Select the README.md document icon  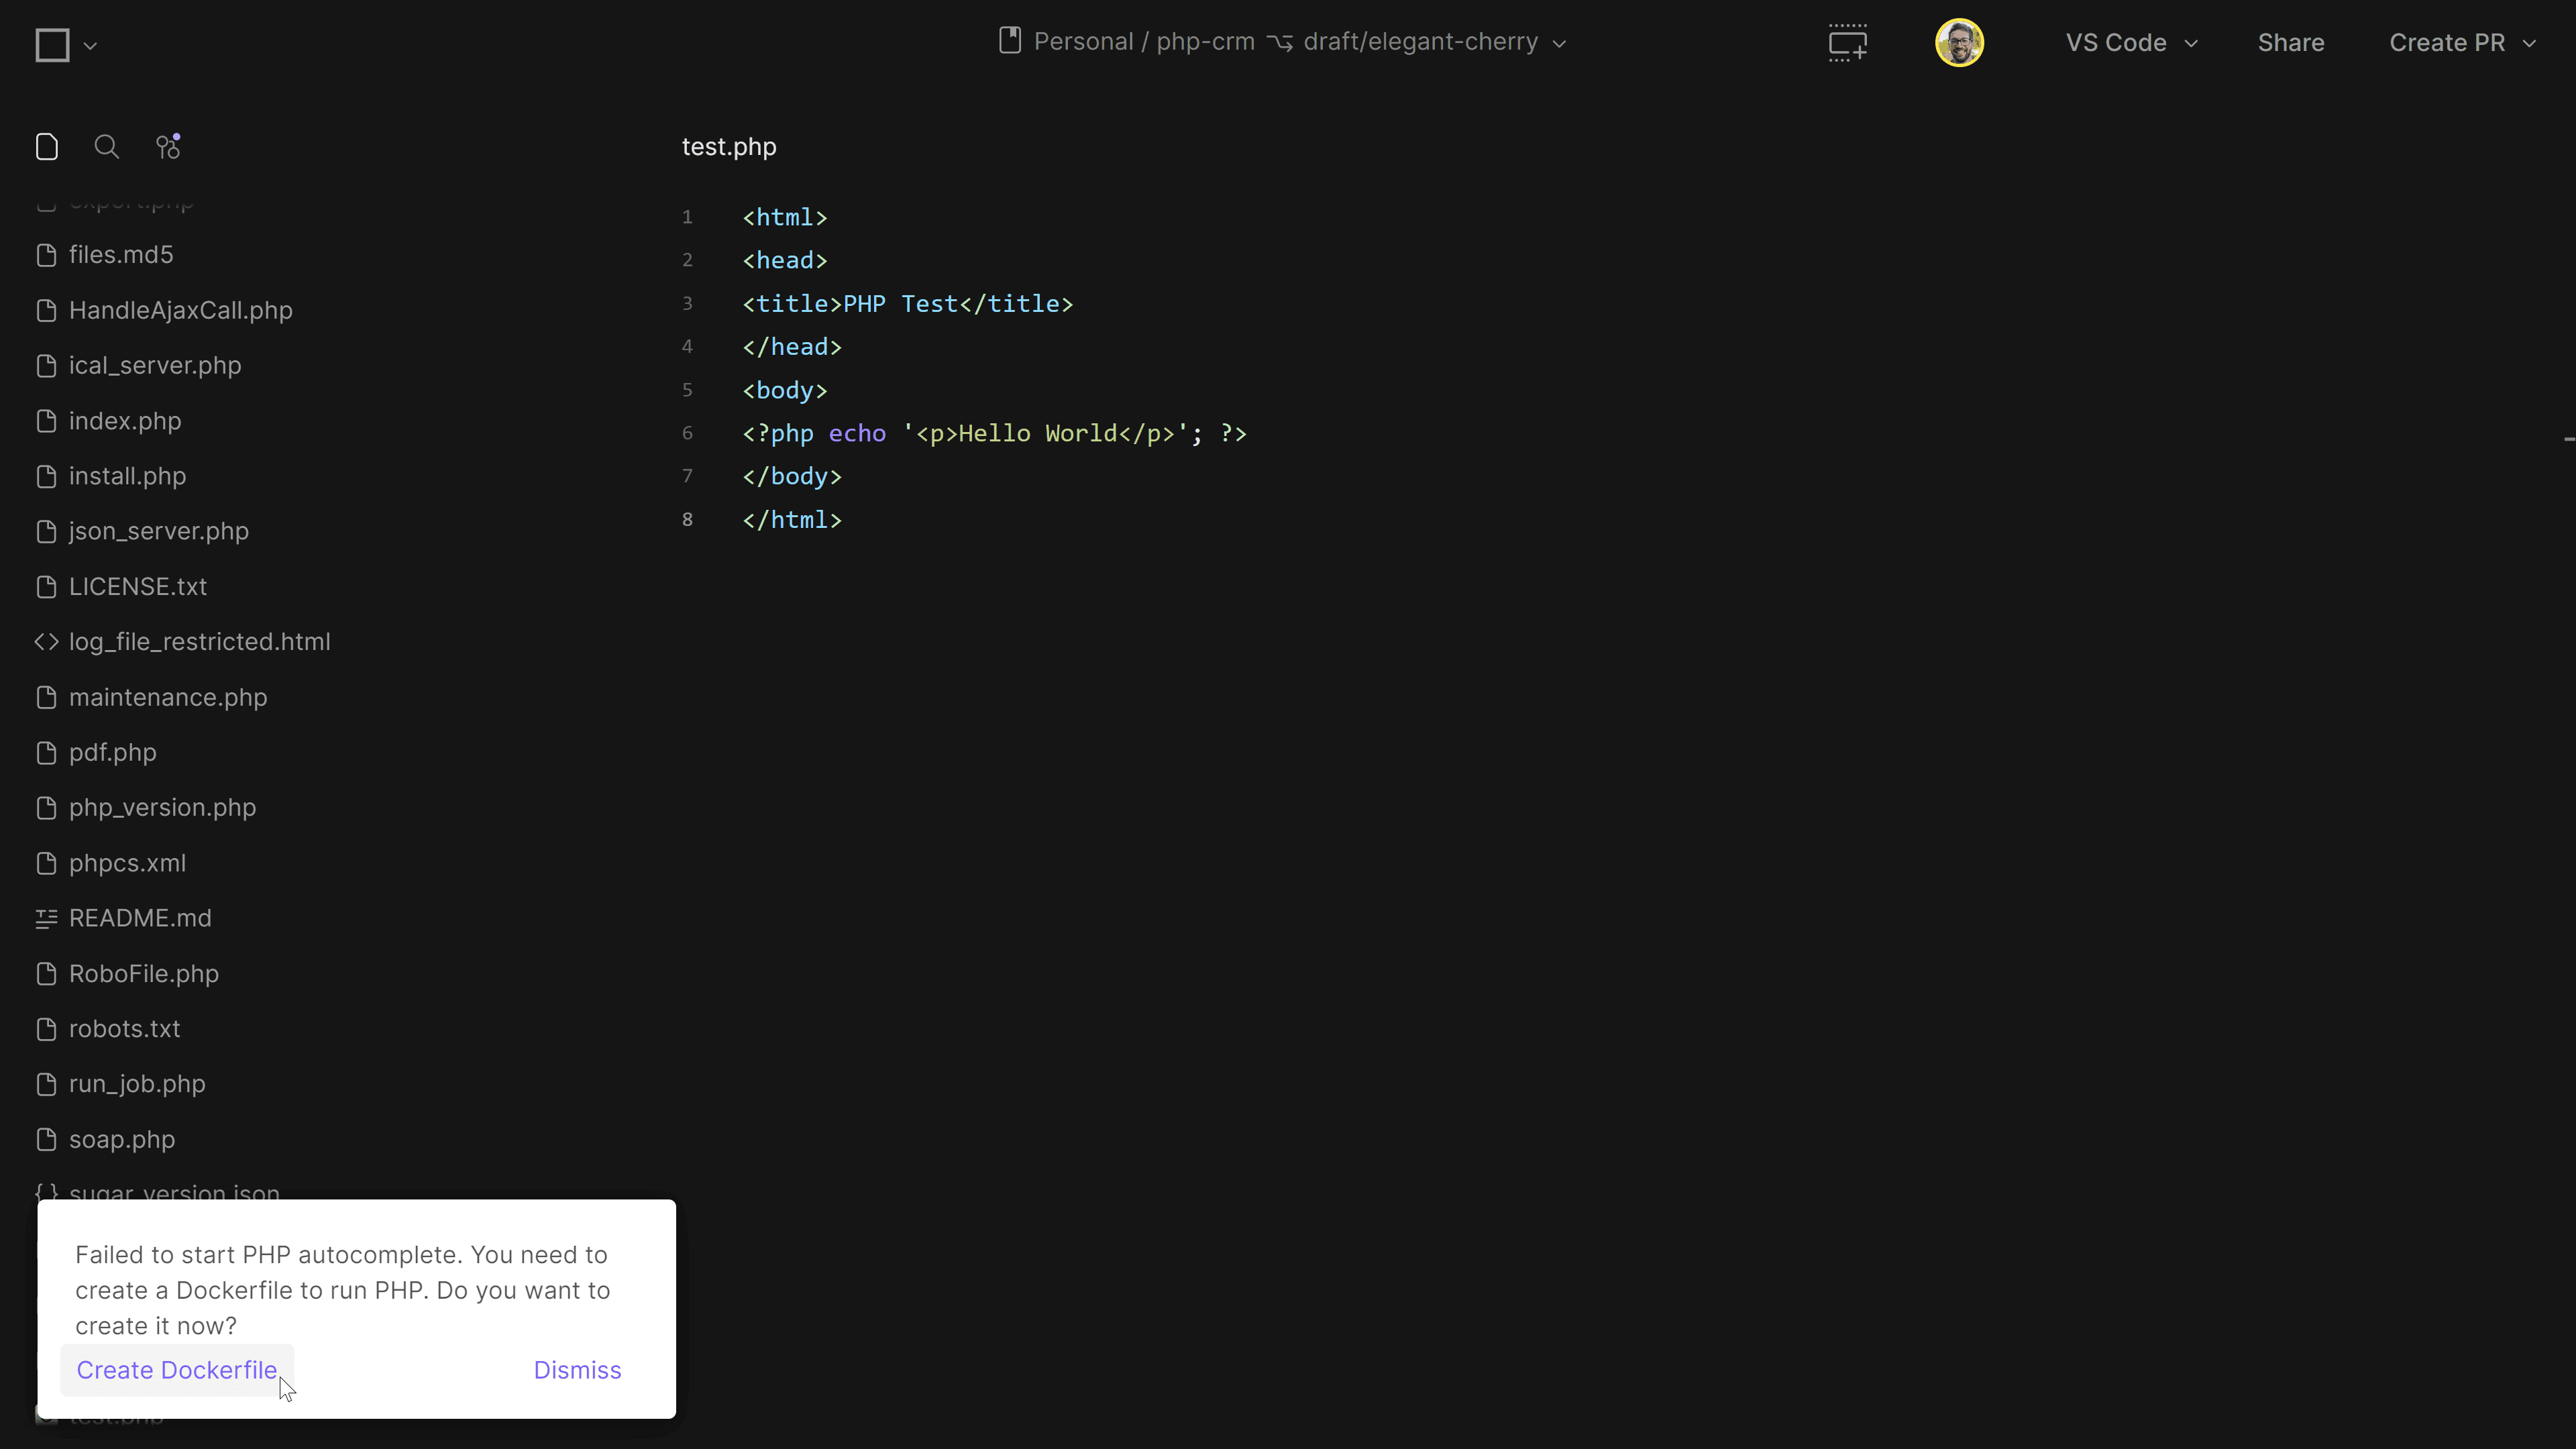coord(46,918)
